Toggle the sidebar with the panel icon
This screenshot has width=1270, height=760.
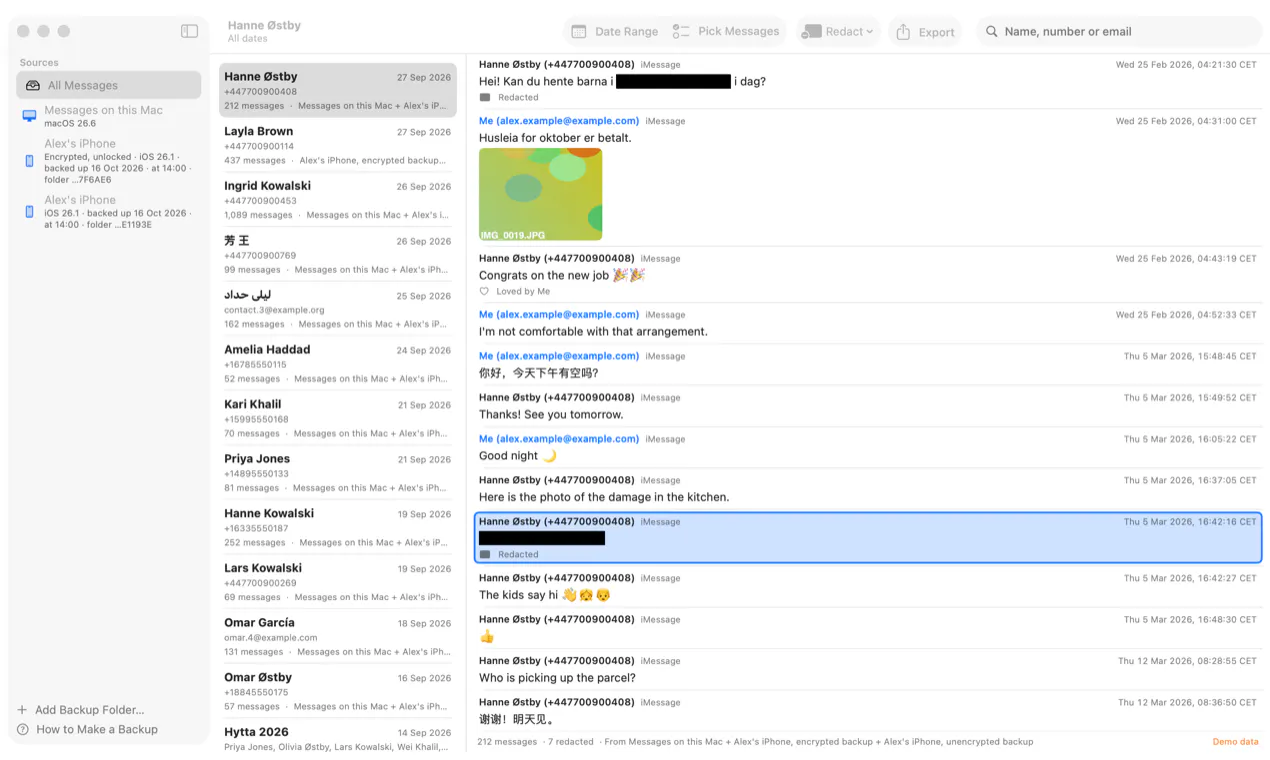point(189,31)
